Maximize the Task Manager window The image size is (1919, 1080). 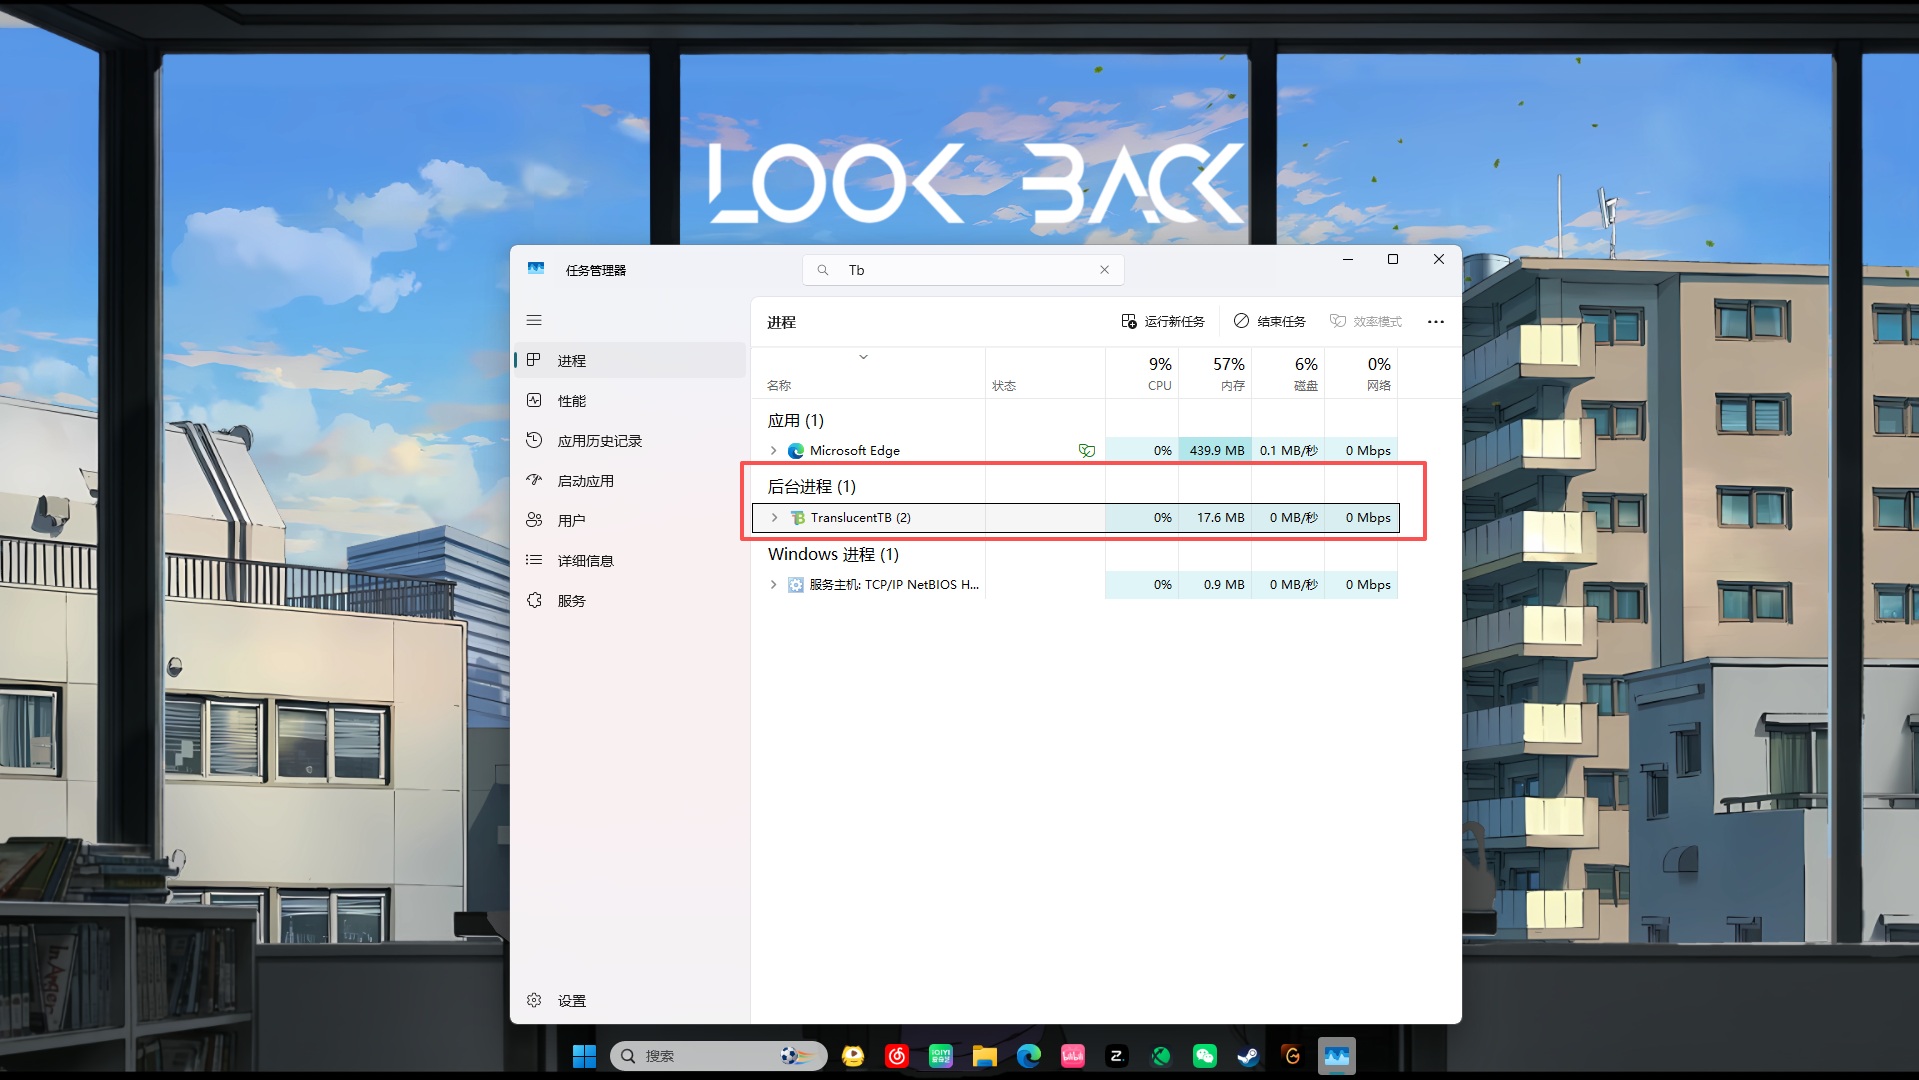pos(1393,259)
